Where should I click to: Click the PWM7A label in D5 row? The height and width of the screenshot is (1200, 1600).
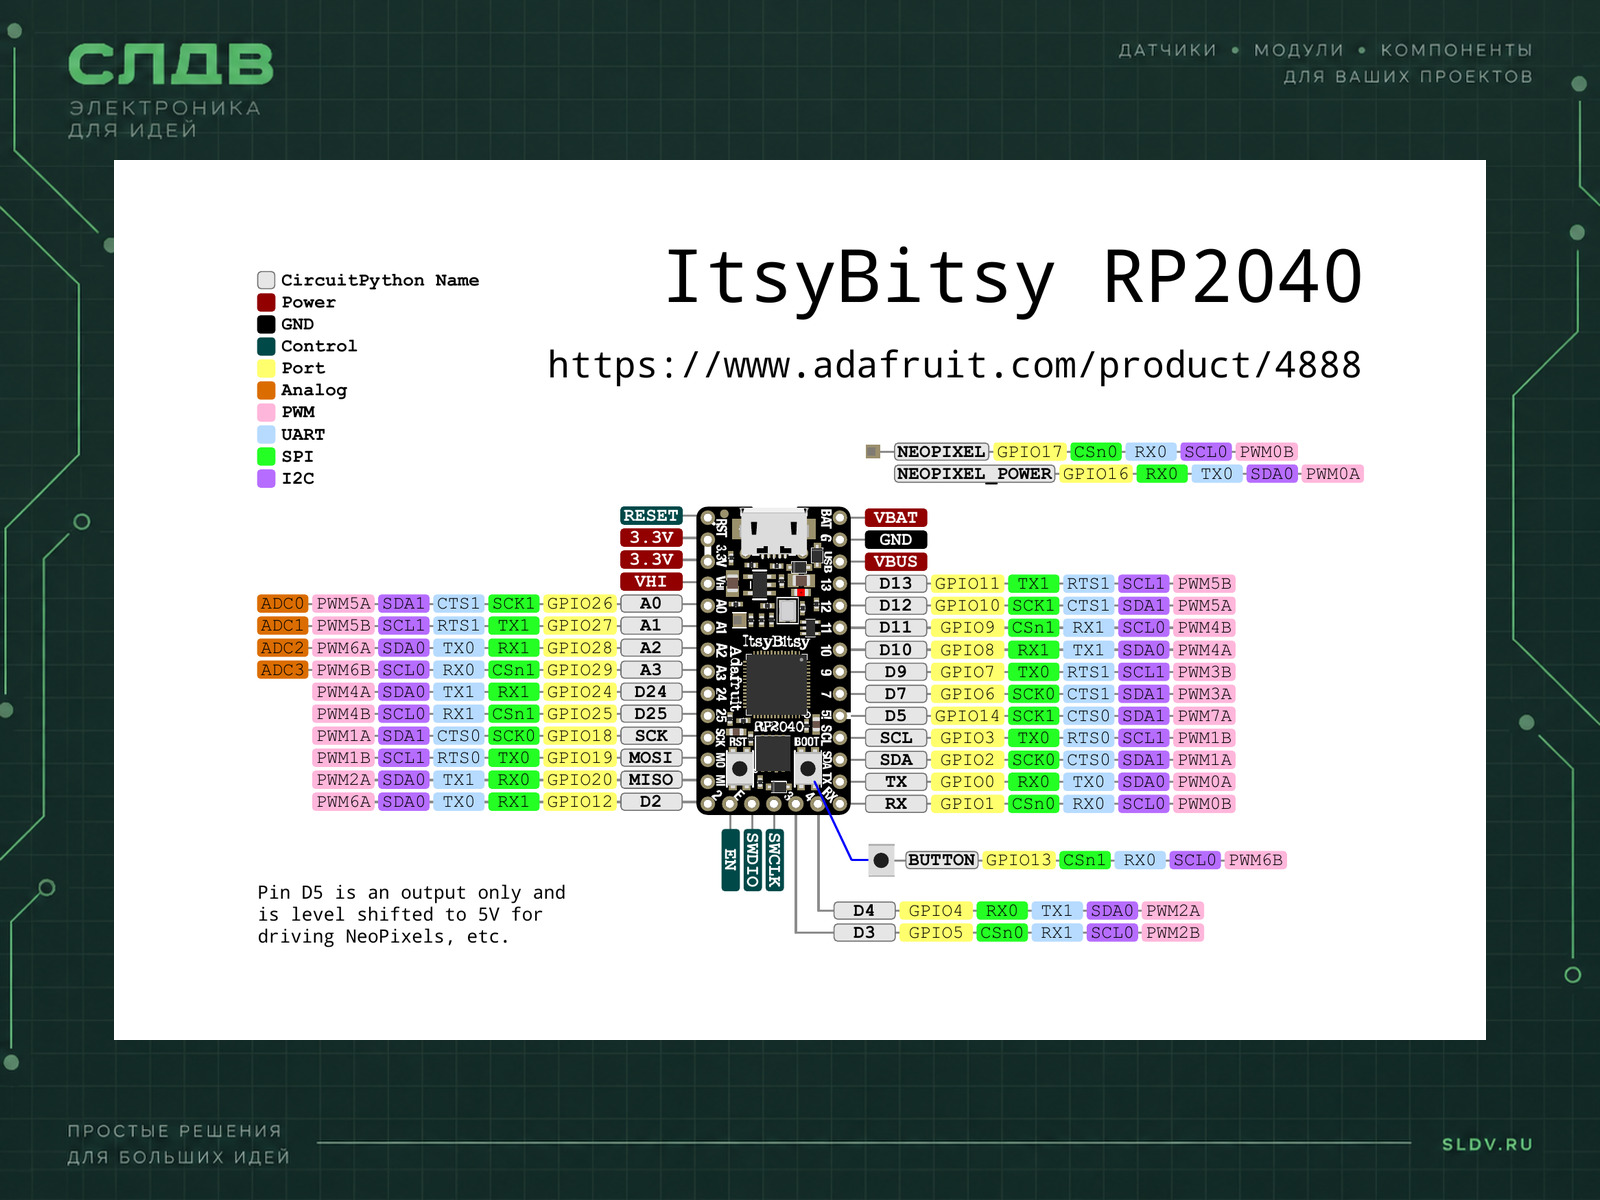(1205, 716)
